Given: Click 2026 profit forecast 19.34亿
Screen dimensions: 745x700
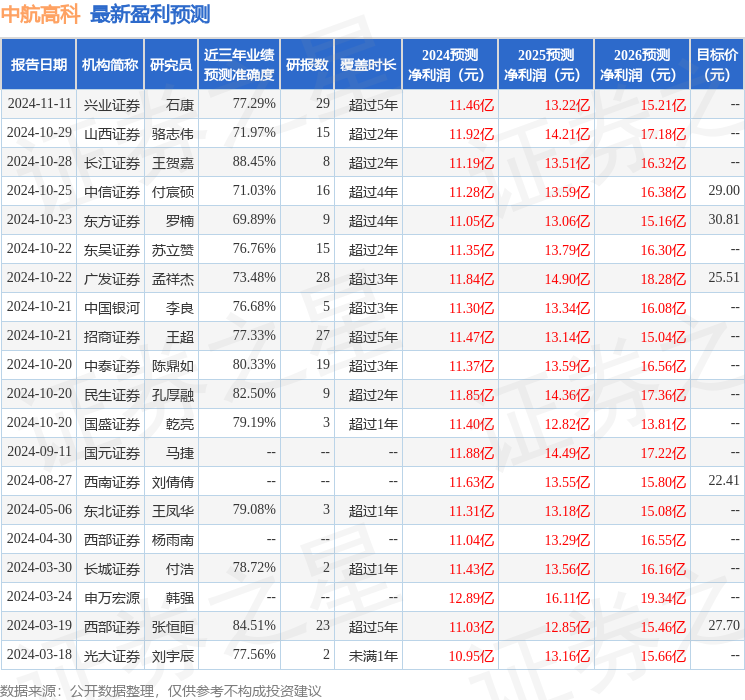Looking at the screenshot, I should click(663, 598).
